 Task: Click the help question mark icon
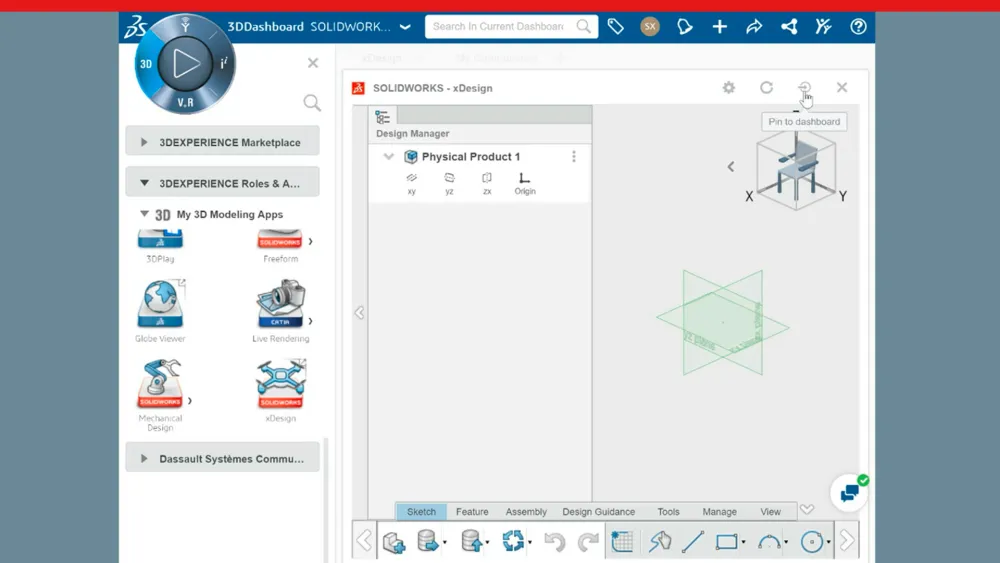pos(858,26)
